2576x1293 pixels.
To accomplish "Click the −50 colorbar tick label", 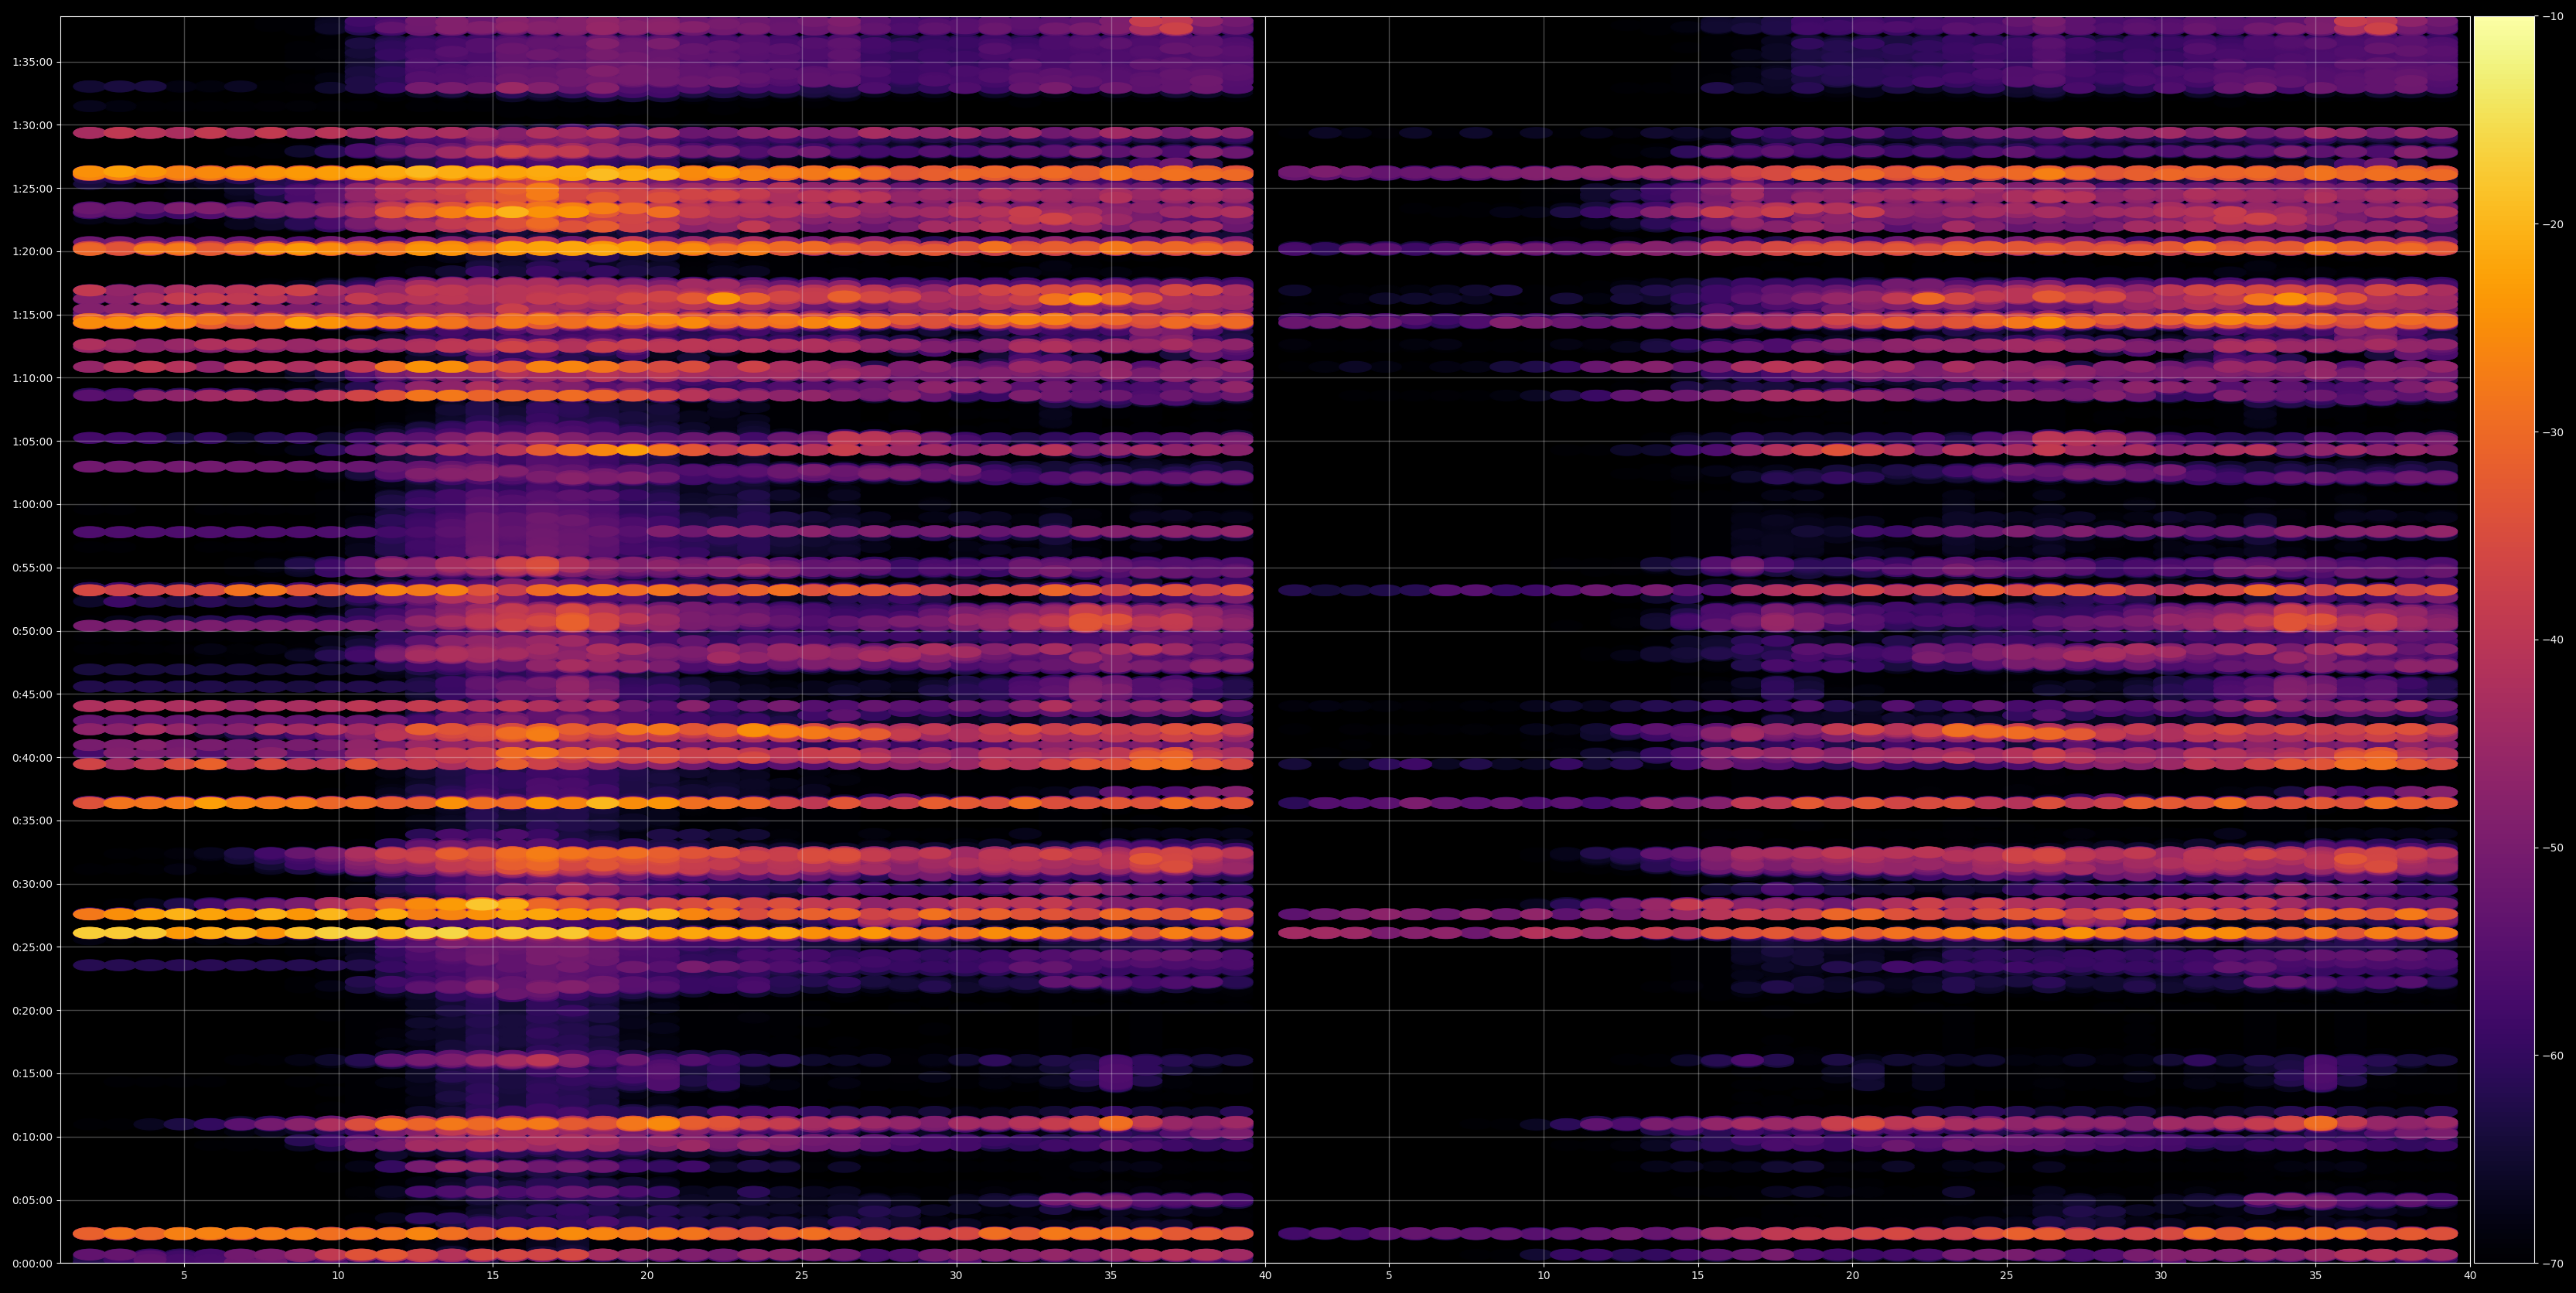I will point(2553,848).
